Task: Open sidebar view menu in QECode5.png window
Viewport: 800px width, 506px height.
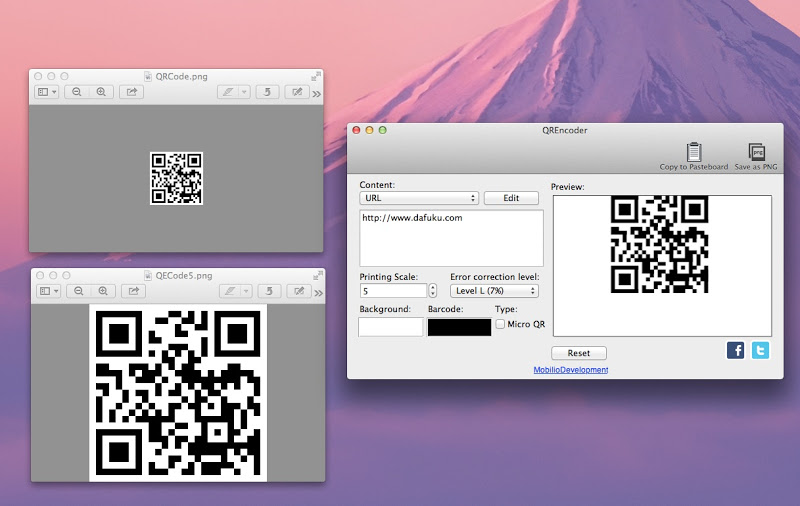Action: pos(49,291)
